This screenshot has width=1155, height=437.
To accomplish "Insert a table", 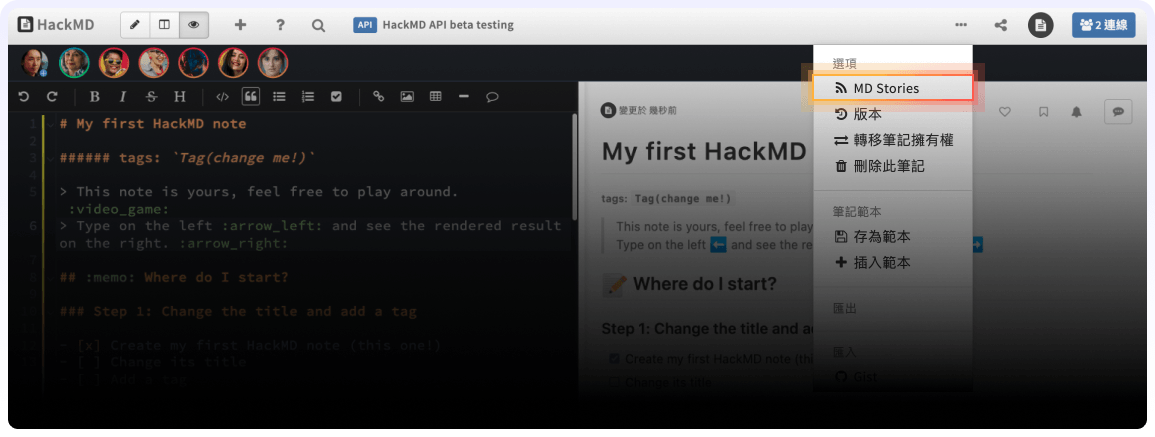I will coord(435,96).
